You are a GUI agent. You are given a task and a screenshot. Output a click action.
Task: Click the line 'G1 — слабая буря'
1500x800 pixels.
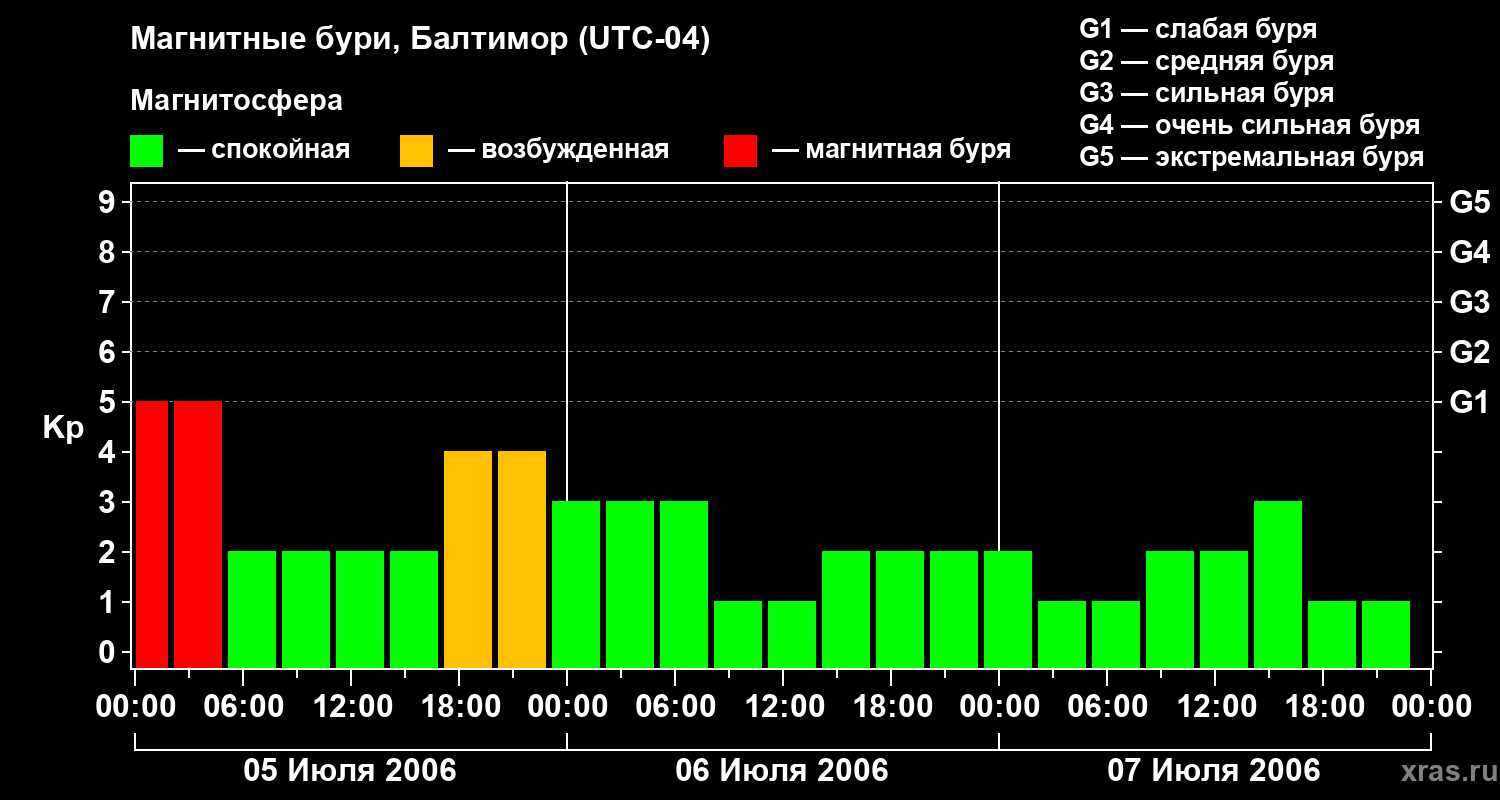(1198, 29)
